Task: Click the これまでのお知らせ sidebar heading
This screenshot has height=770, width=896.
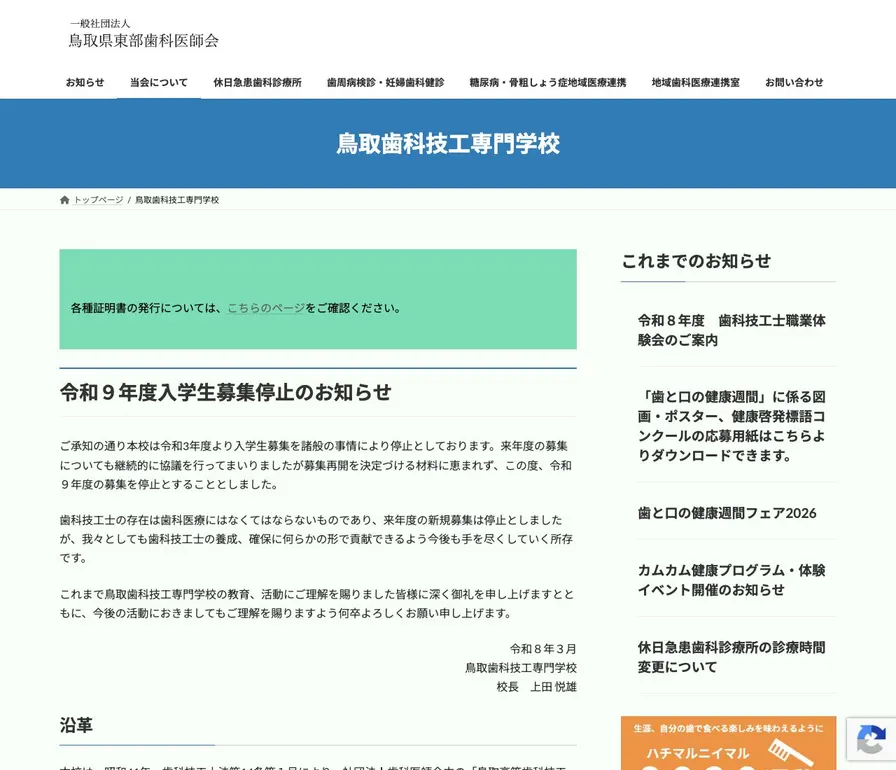Action: (696, 261)
